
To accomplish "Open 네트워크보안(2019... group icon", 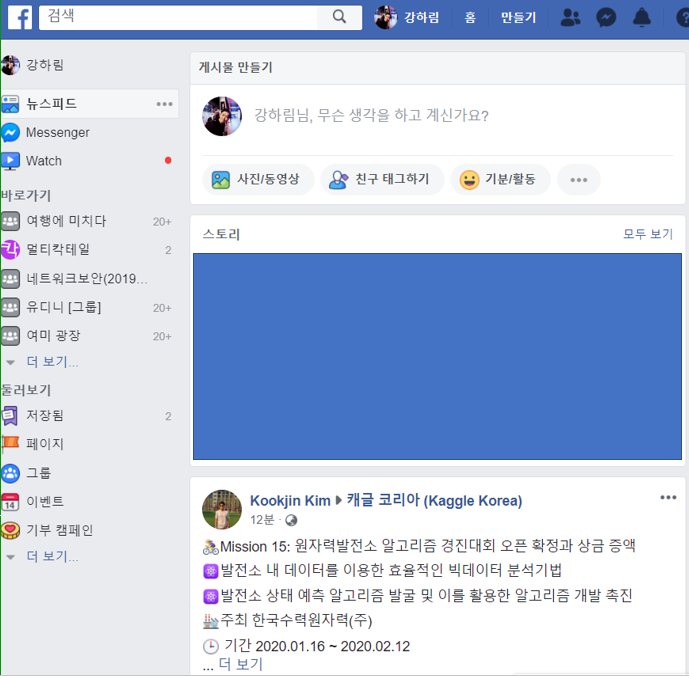I will 10,279.
